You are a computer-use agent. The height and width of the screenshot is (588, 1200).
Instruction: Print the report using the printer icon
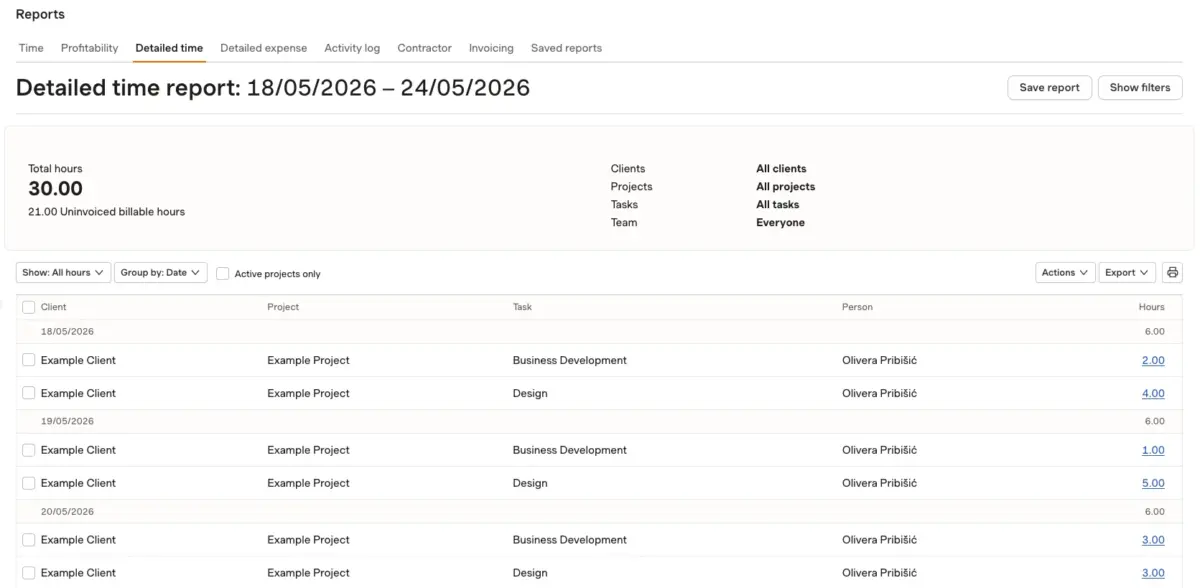1172,272
